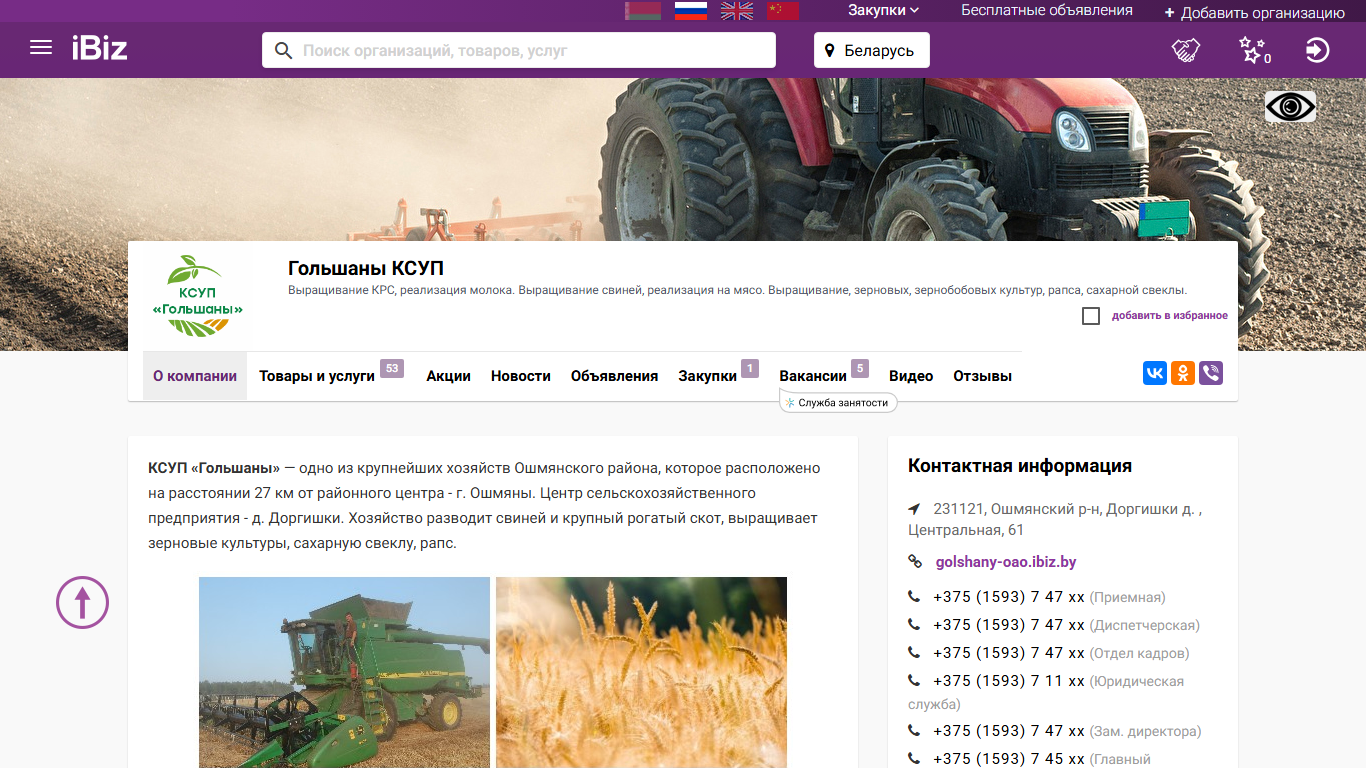The height and width of the screenshot is (768, 1366).
Task: Select the Russian flag language
Action: point(691,11)
